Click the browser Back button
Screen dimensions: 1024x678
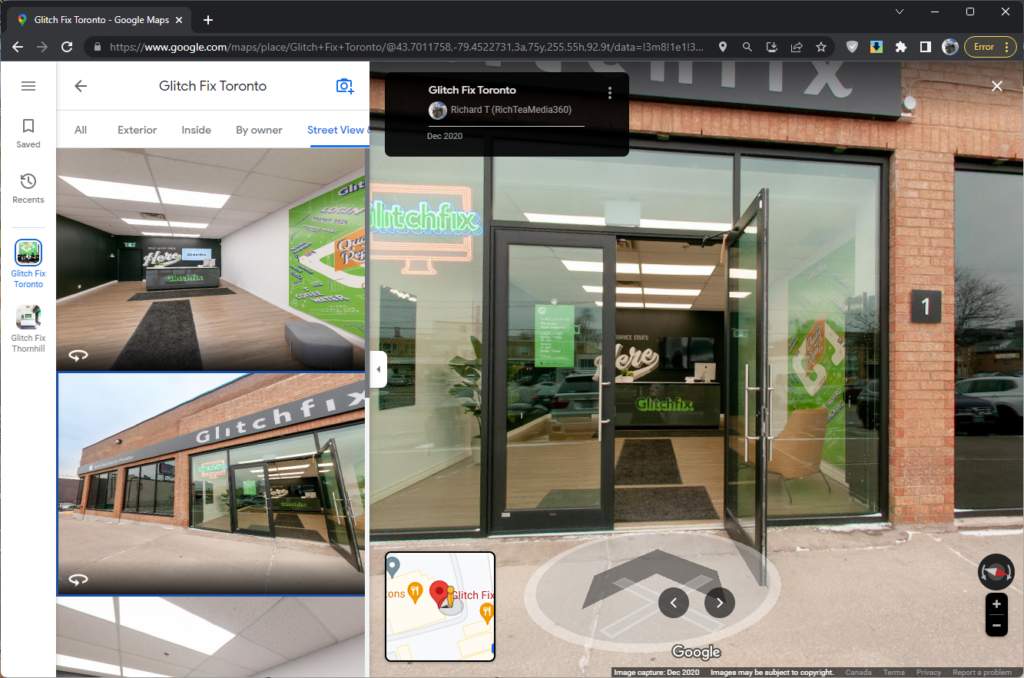point(18,47)
